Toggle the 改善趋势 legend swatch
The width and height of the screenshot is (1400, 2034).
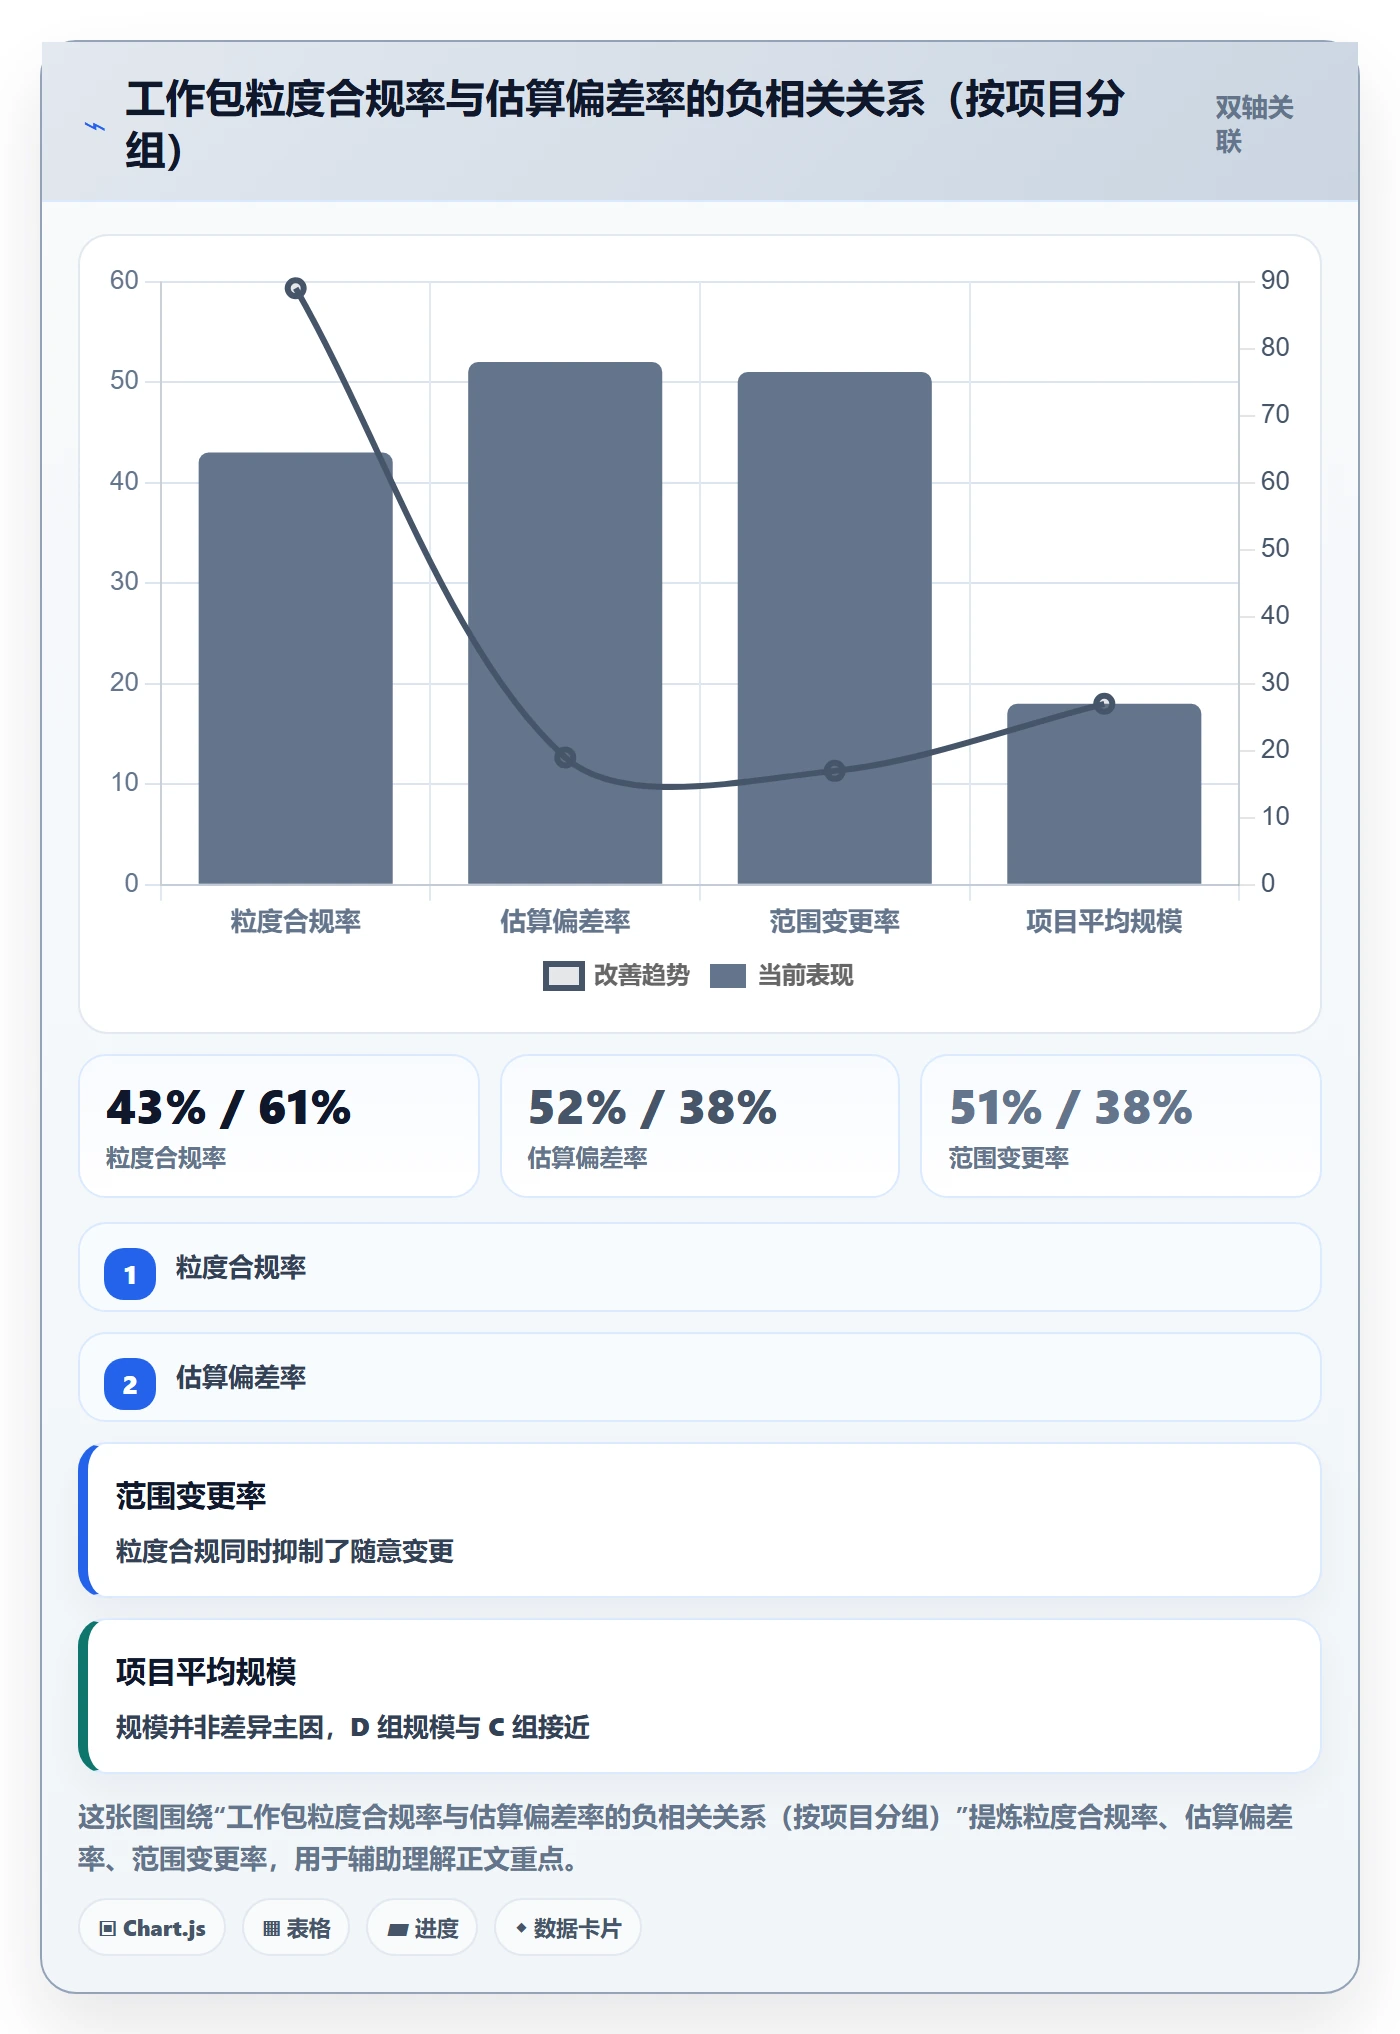[x=564, y=976]
